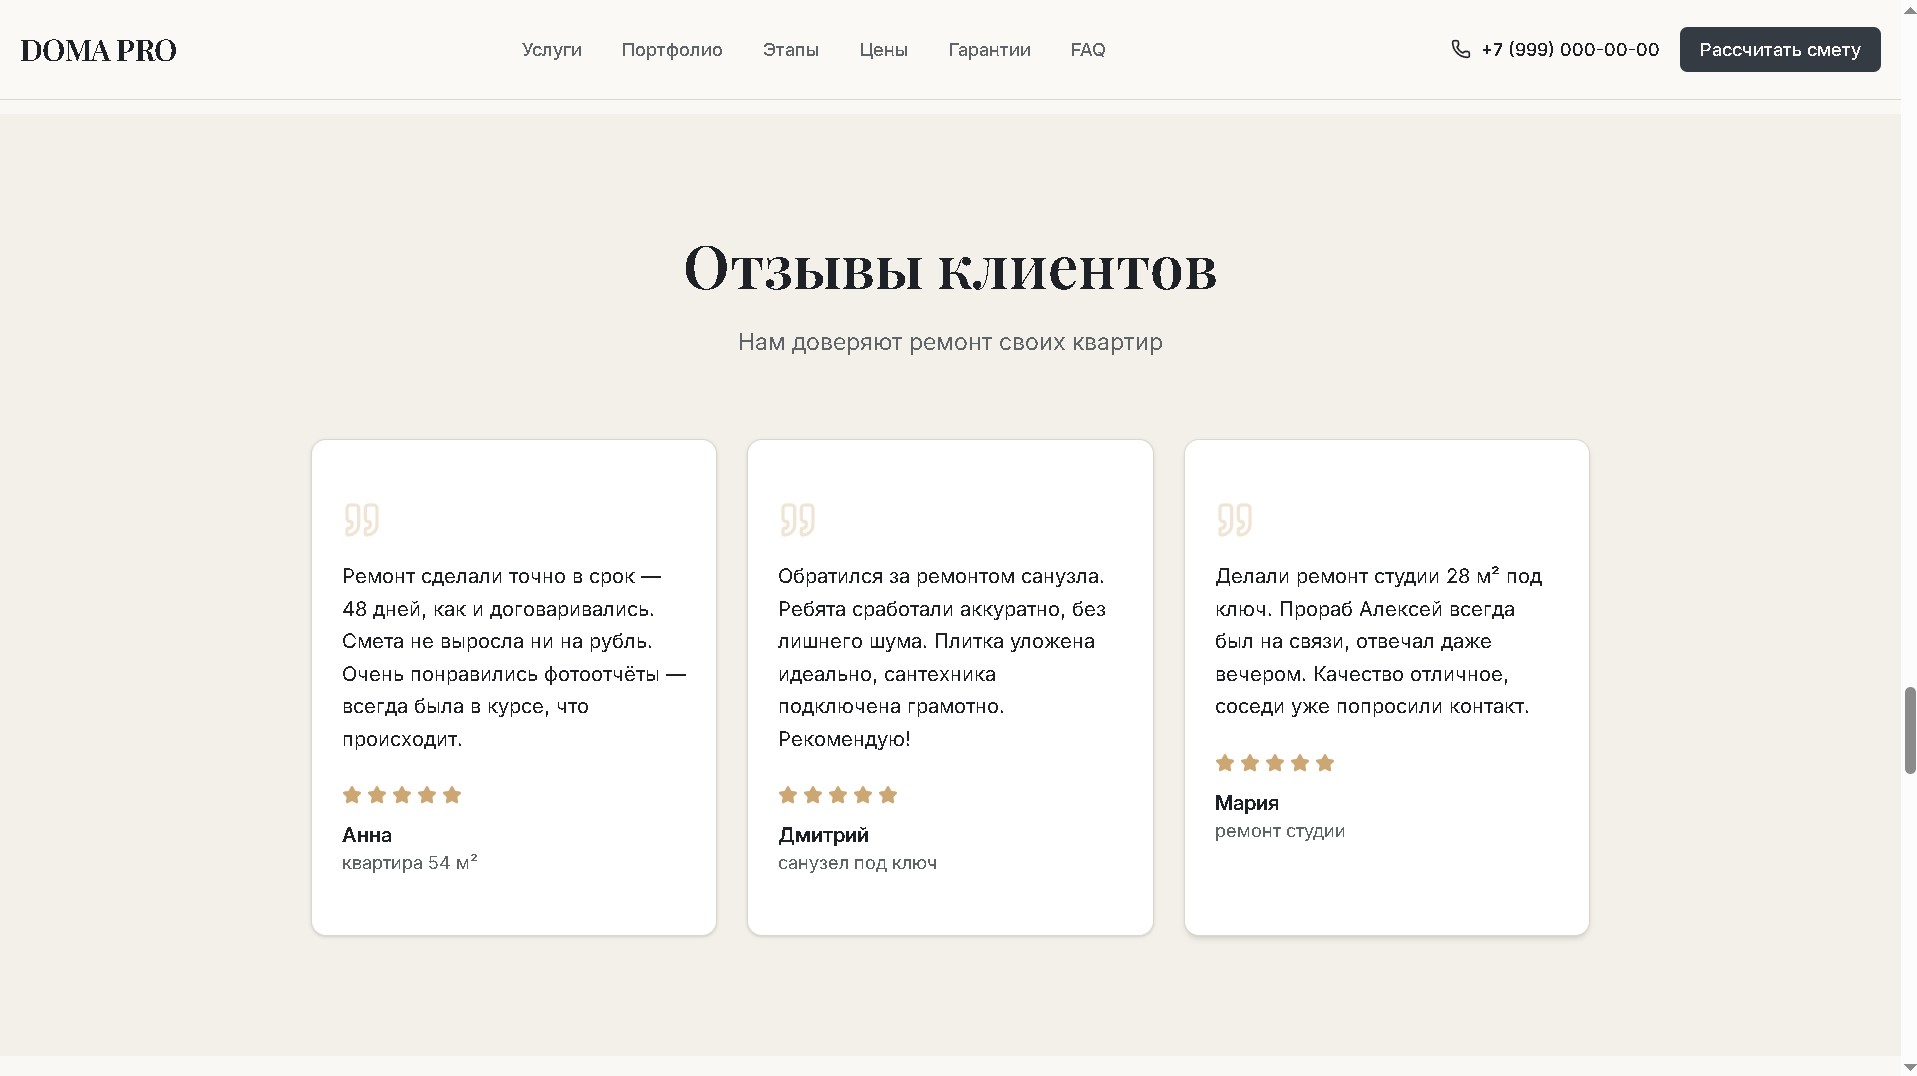Click the quote icon in Дмитрий's review

(797, 520)
